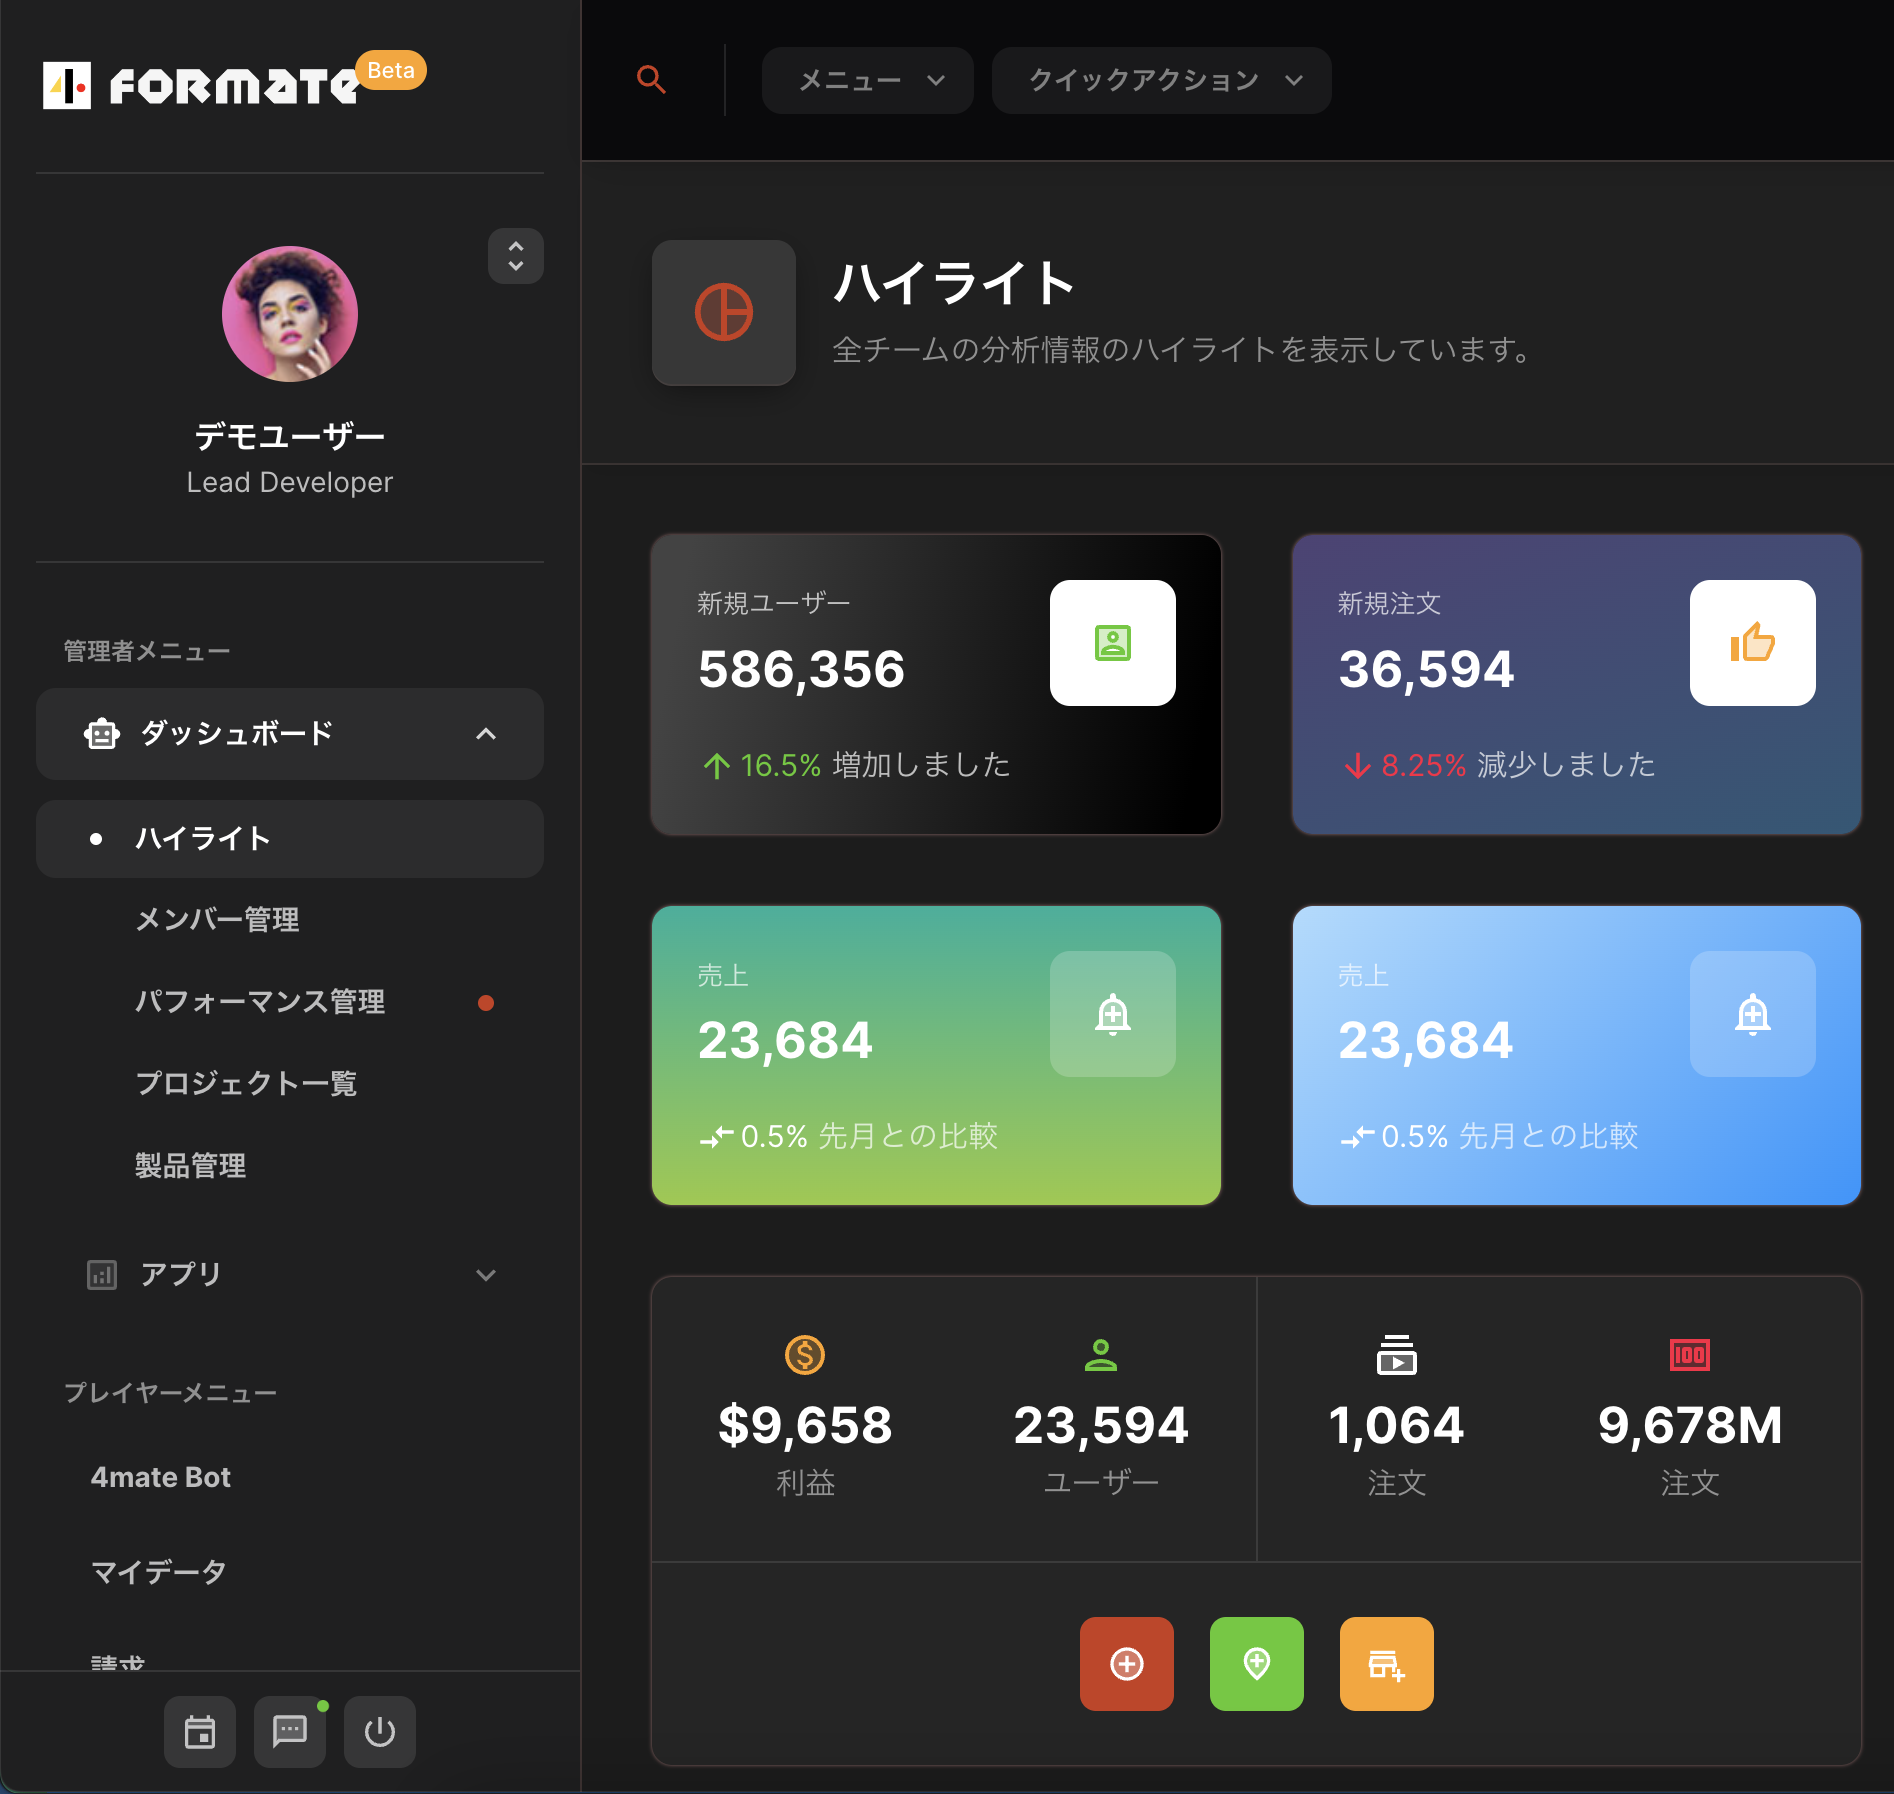This screenshot has height=1794, width=1894.
Task: Open the chat messages icon
Action: pyautogui.click(x=290, y=1731)
